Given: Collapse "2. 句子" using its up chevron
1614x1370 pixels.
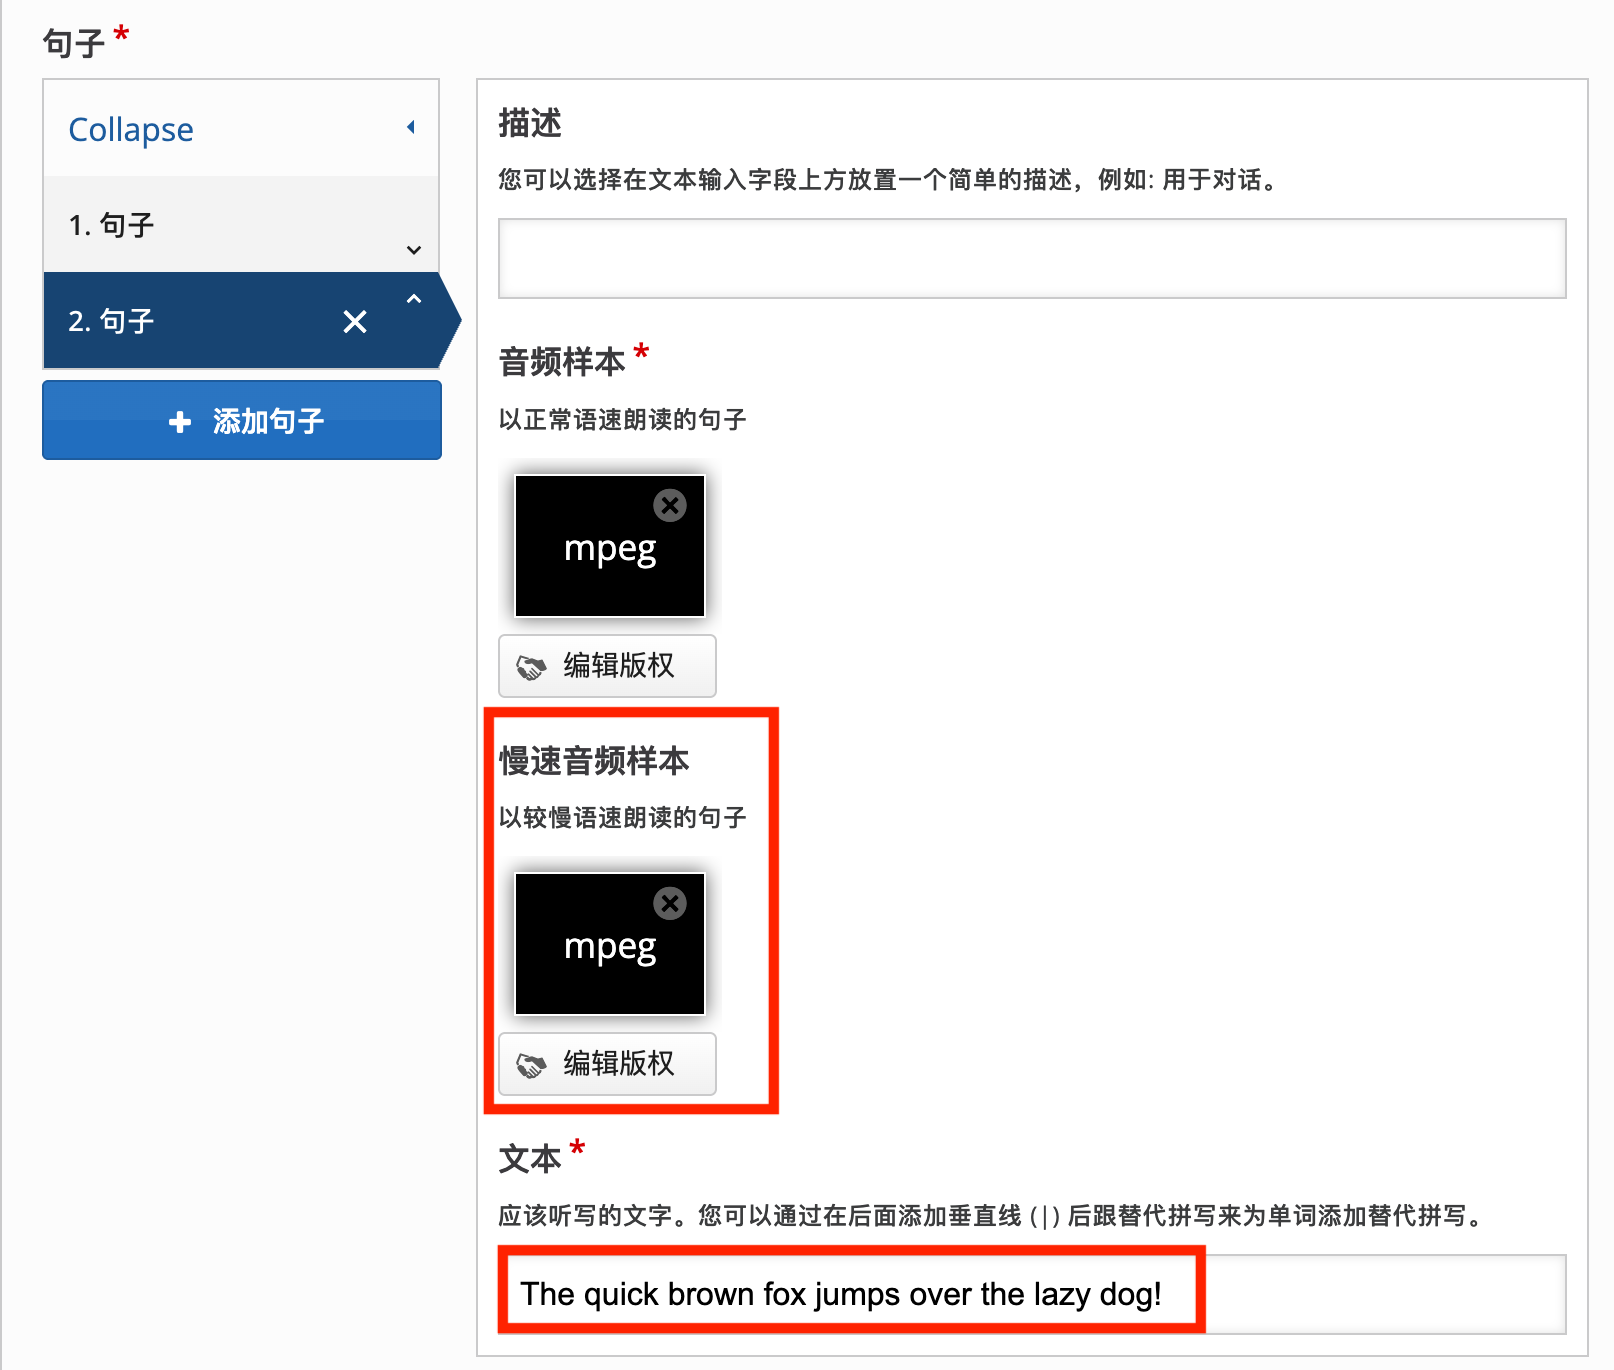Looking at the screenshot, I should 415,299.
